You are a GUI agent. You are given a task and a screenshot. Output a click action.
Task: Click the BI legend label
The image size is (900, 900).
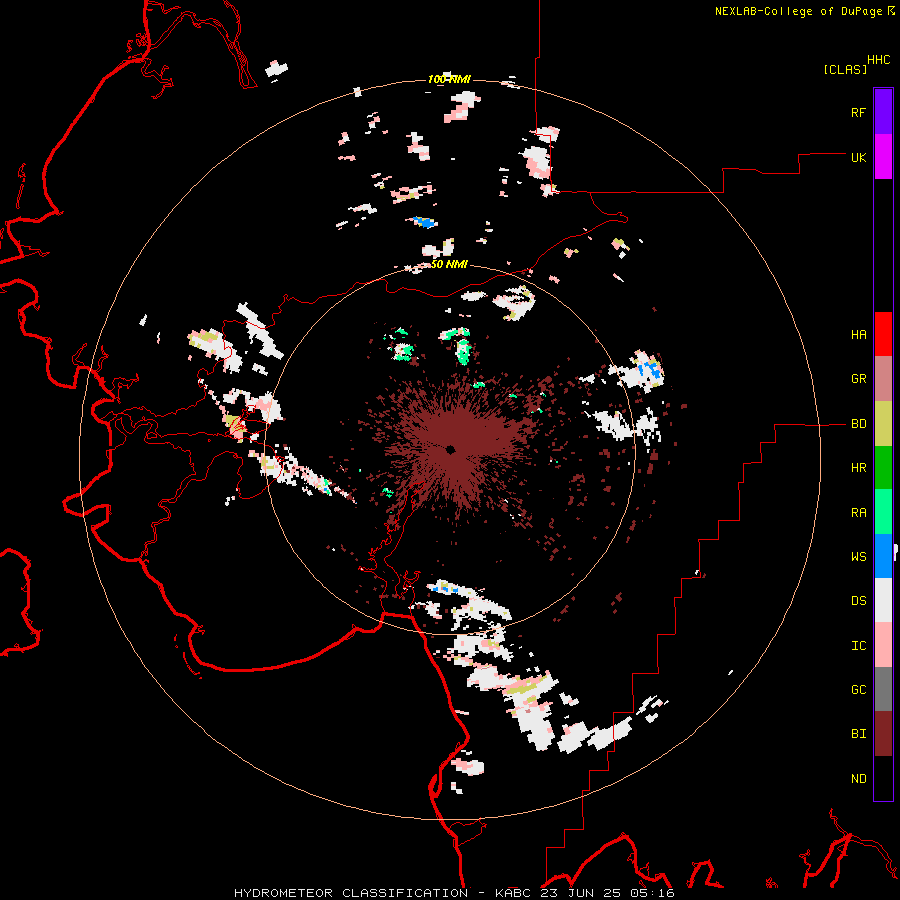(858, 734)
